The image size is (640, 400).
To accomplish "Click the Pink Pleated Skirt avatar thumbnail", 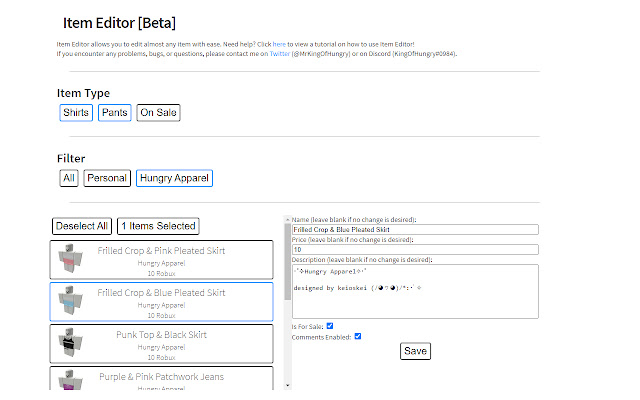I will [x=70, y=258].
